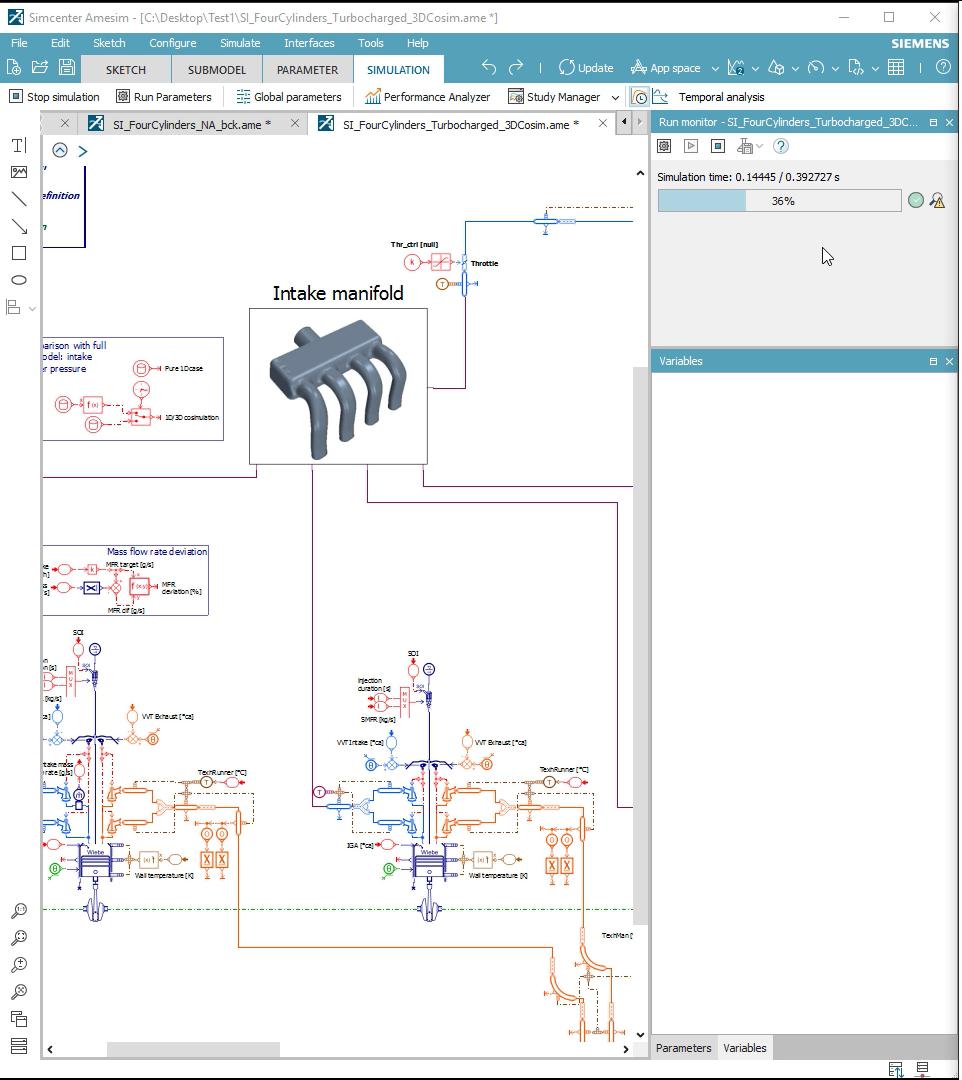Click the status bar log list icon
962x1080 pixels.
pyautogui.click(x=923, y=1068)
